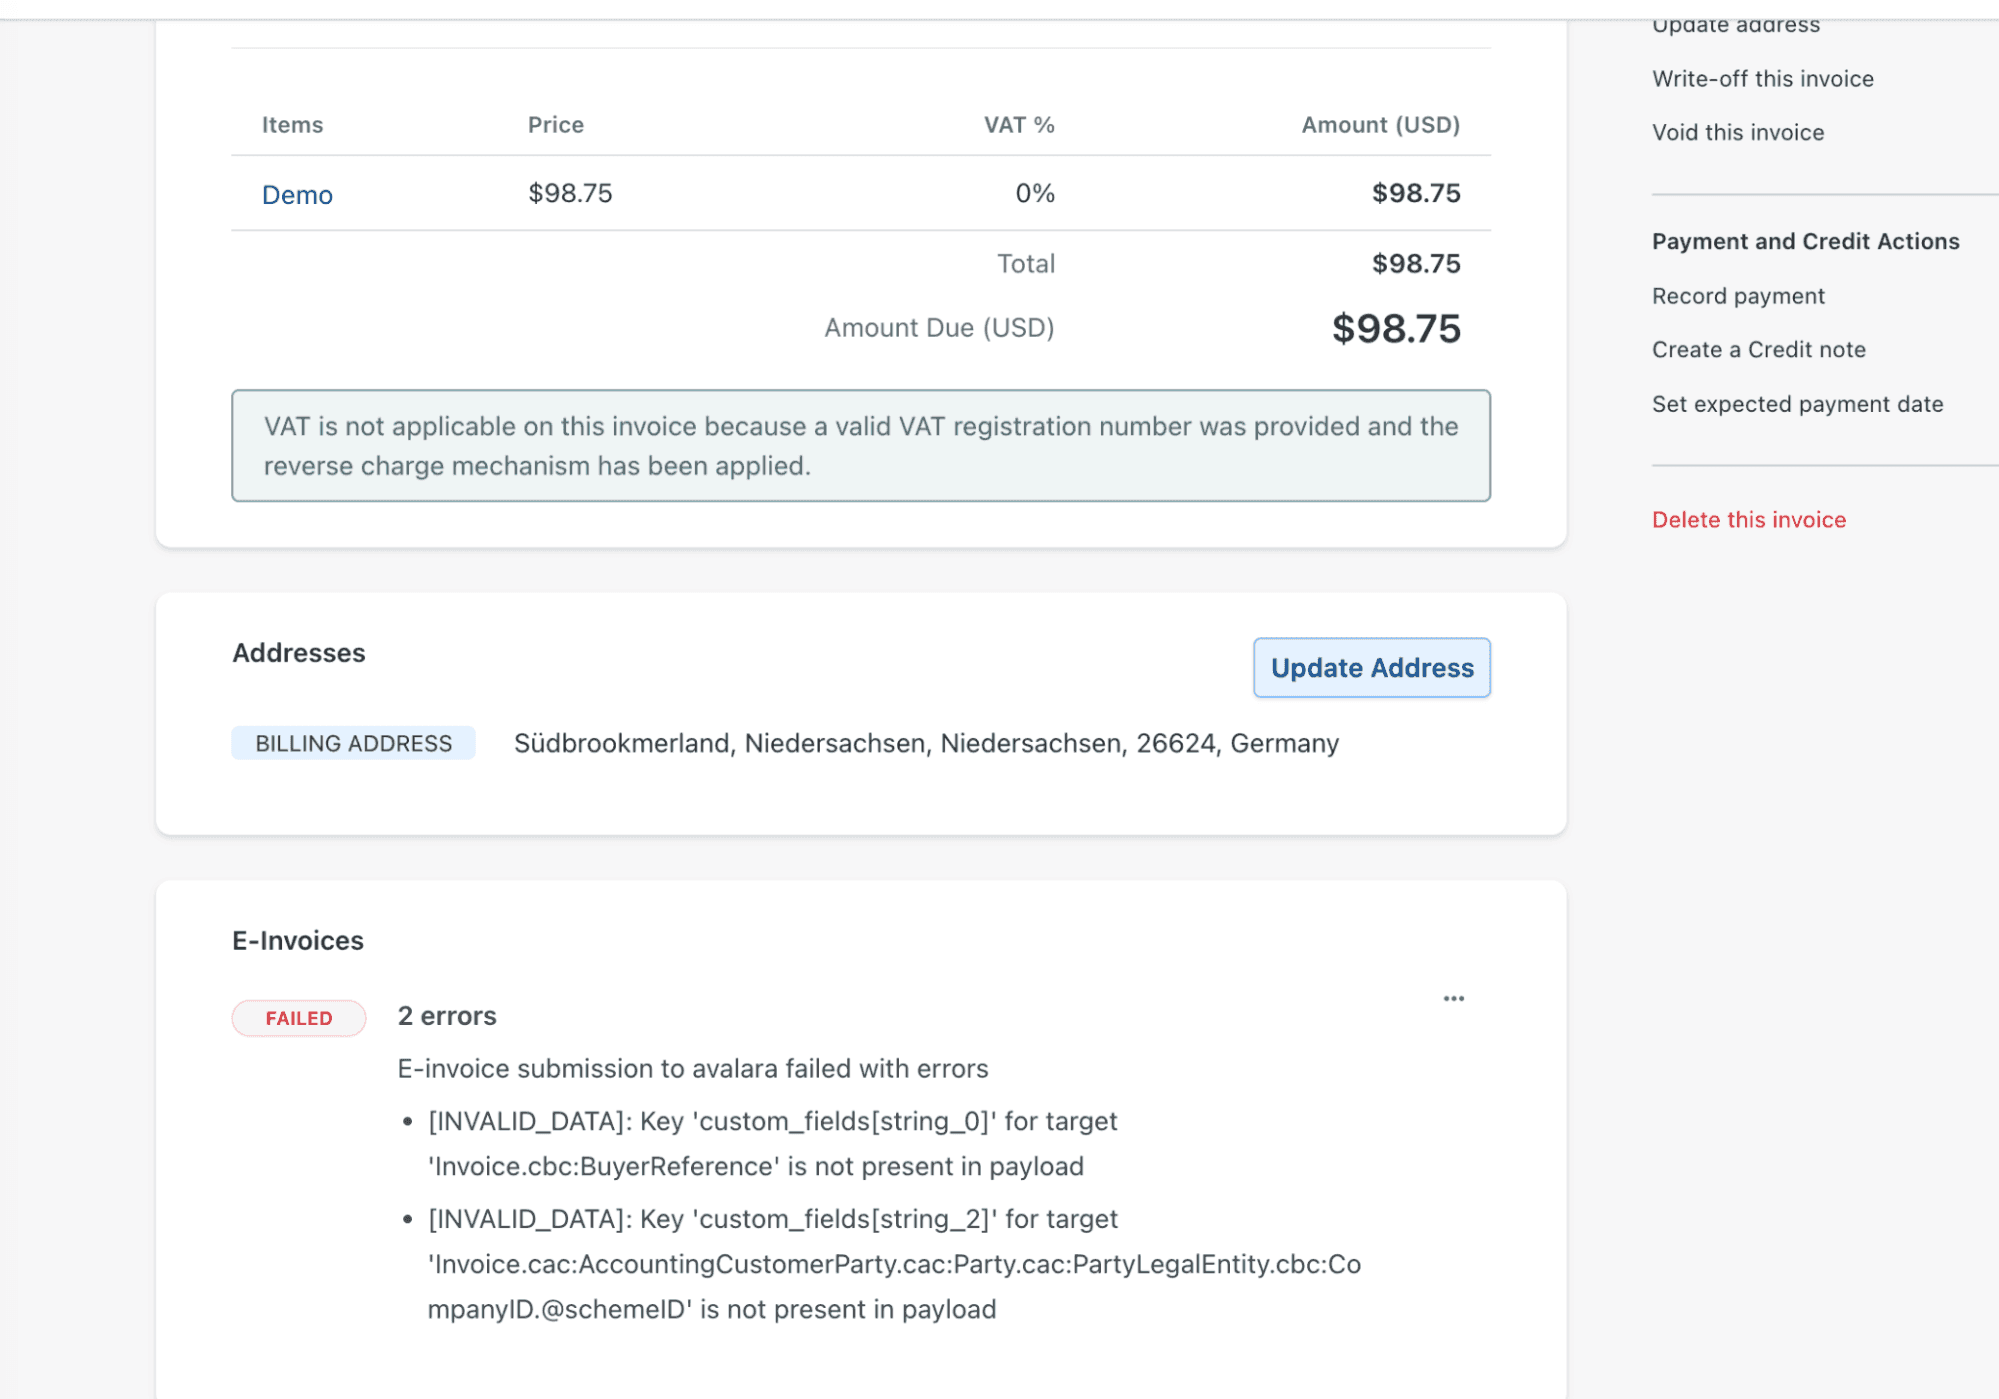The height and width of the screenshot is (1399, 1999).
Task: Click the BILLING ADDRESS label tag
Action: (x=353, y=743)
